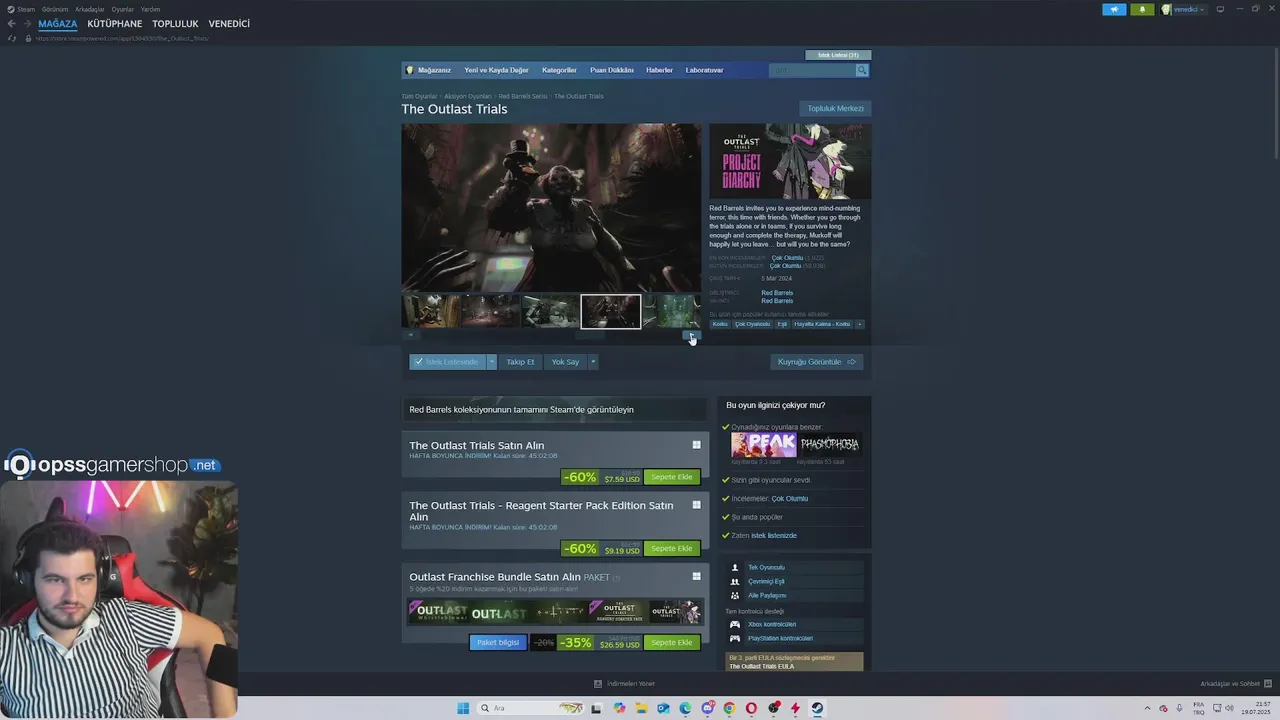The width and height of the screenshot is (1280, 720).
Task: Open the wishlist dropdown arrow next to İstek Listesinde
Action: tap(491, 362)
